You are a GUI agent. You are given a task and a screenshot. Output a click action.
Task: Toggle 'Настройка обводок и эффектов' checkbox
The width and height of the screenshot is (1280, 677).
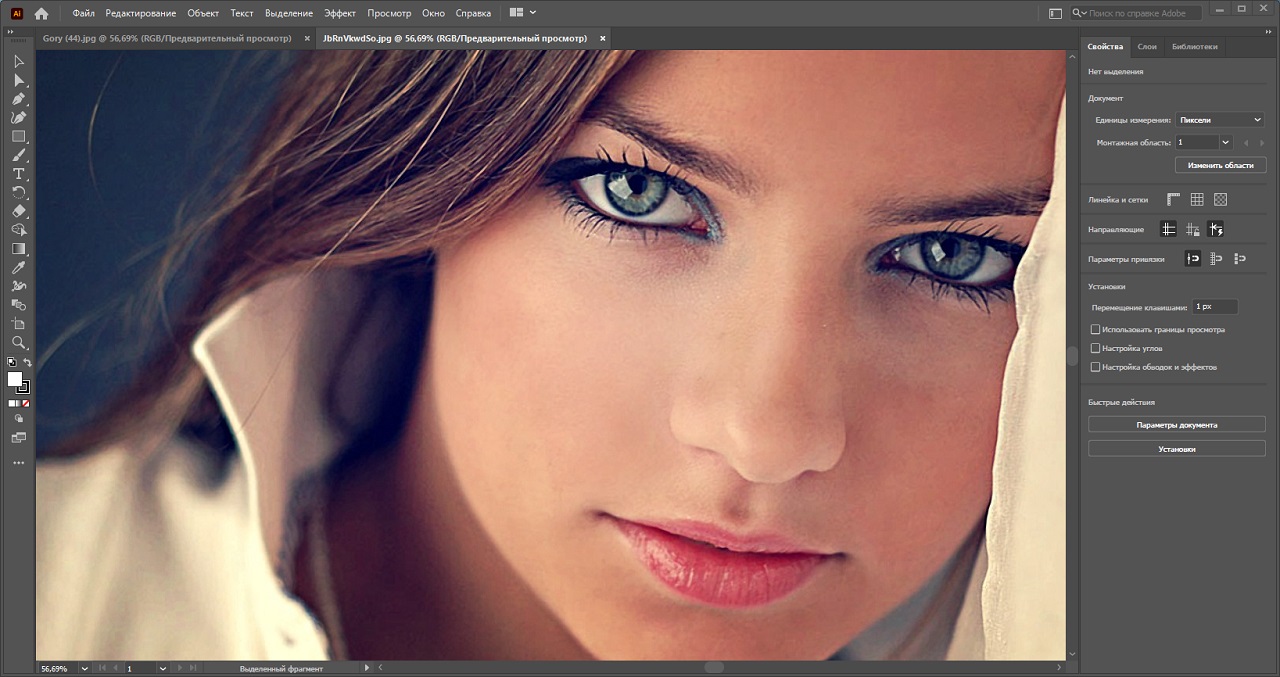pyautogui.click(x=1095, y=367)
